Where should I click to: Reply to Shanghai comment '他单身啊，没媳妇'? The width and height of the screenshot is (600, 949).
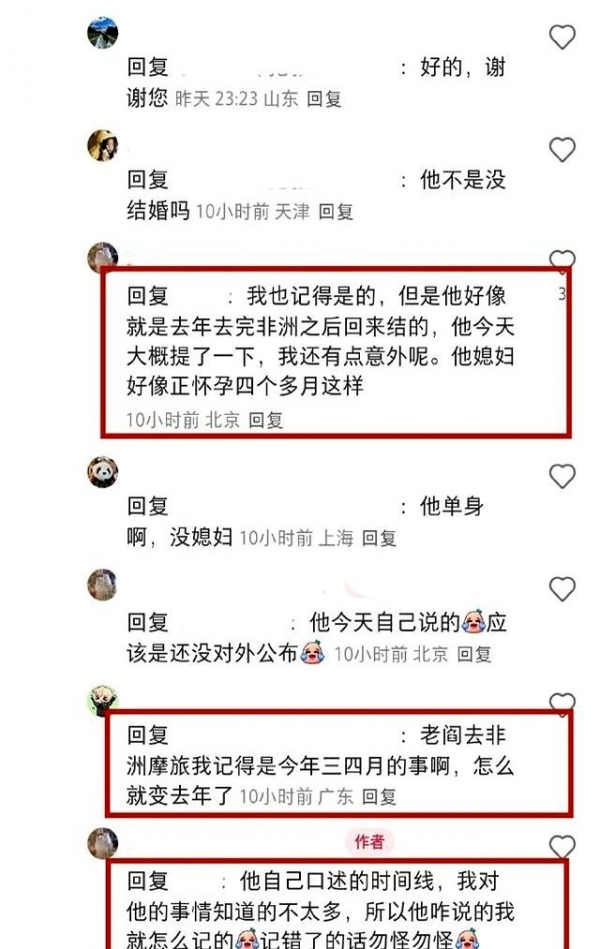pos(379,537)
